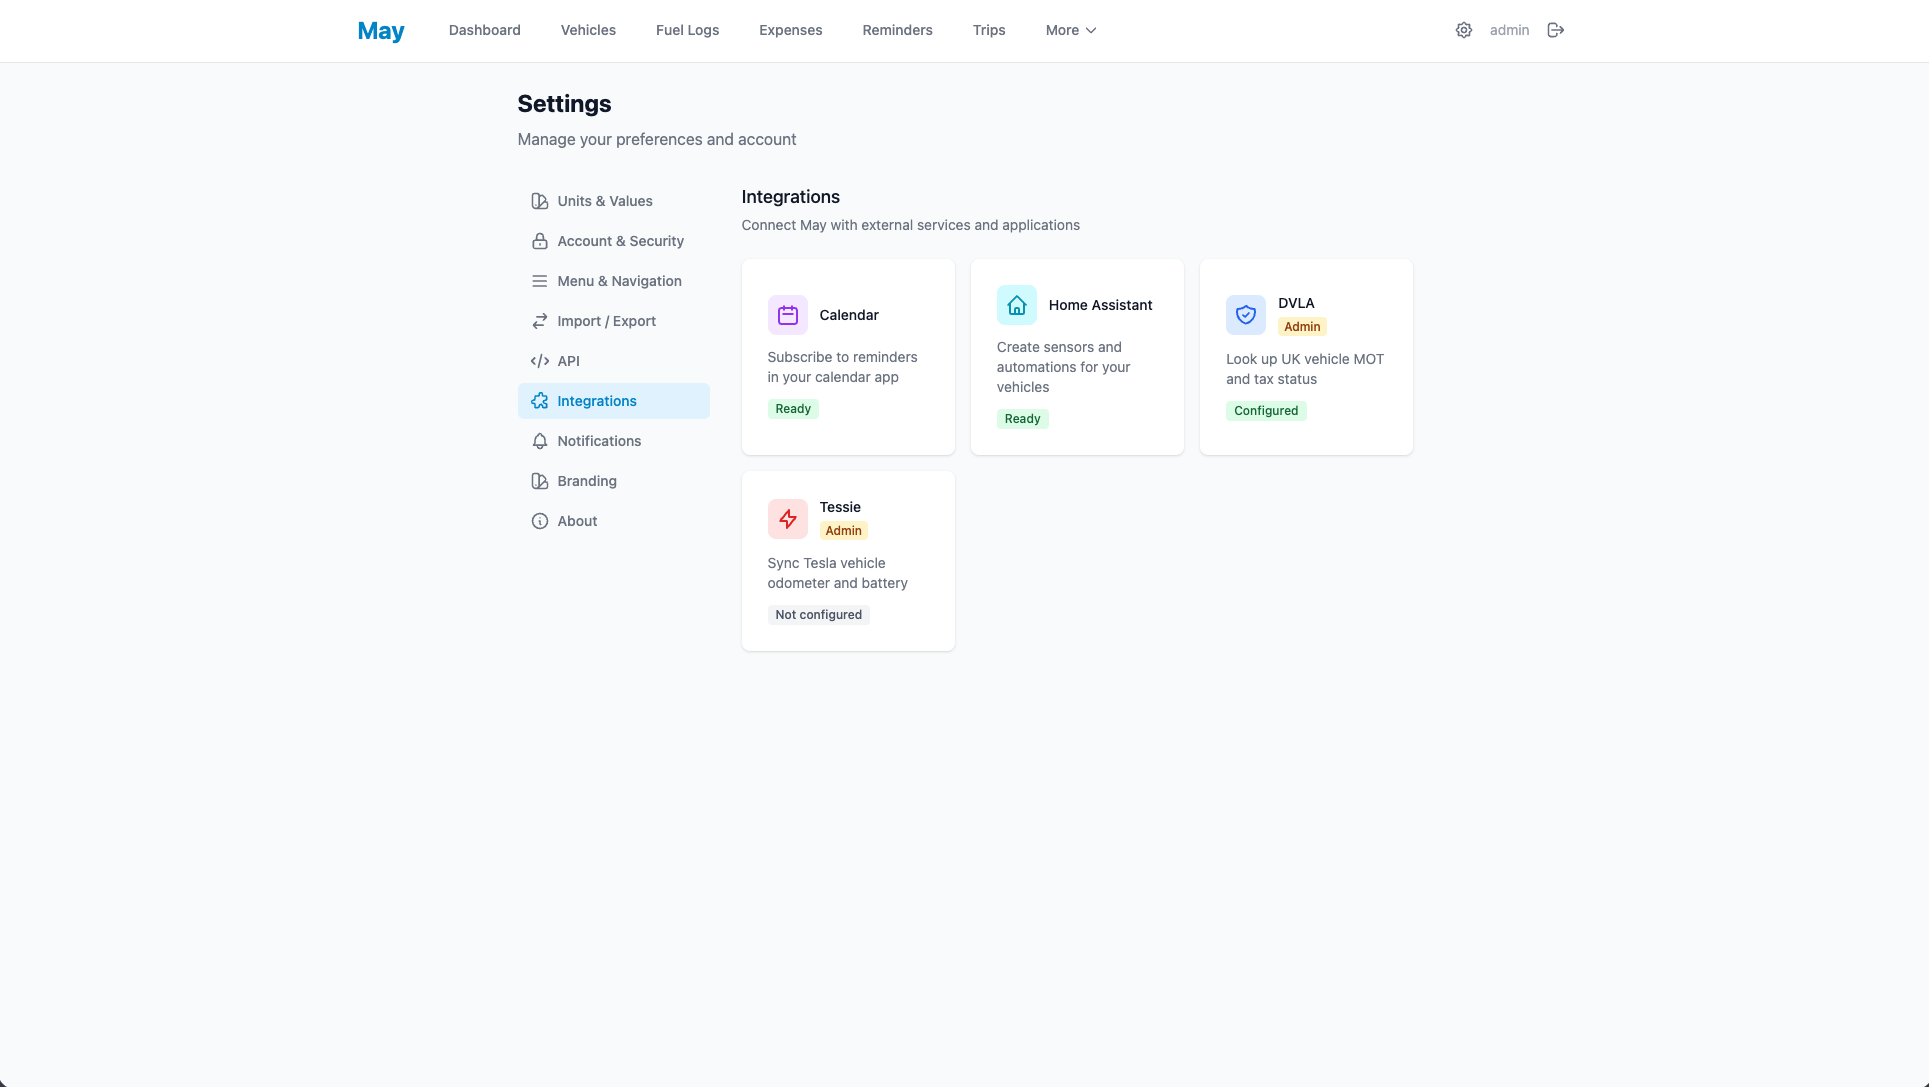Click the Ready badge on Calendar card
This screenshot has width=1929, height=1087.
pyautogui.click(x=792, y=409)
